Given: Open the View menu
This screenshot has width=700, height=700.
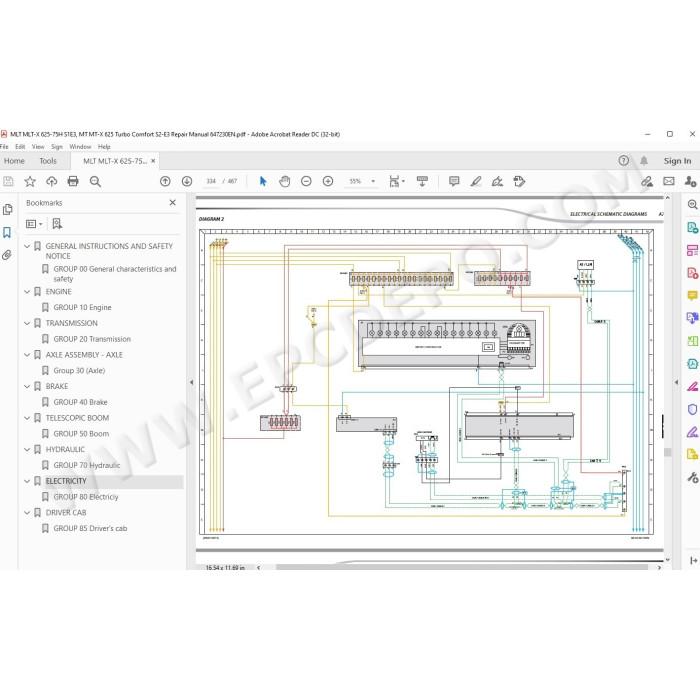Looking at the screenshot, I should (38, 146).
